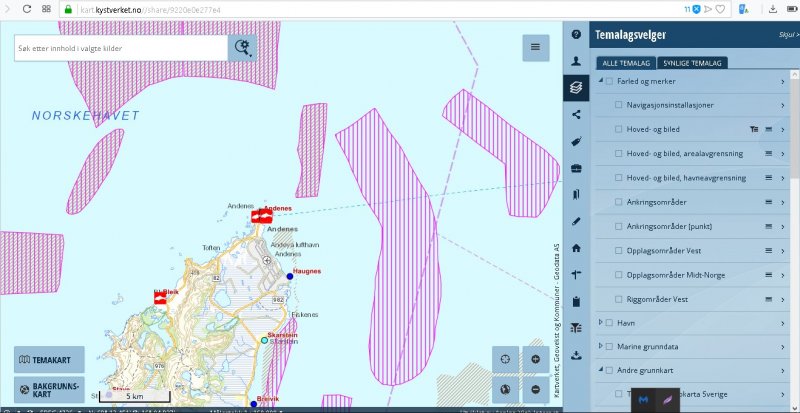Click the download icon in sidebar
The image size is (800, 413).
click(x=576, y=355)
